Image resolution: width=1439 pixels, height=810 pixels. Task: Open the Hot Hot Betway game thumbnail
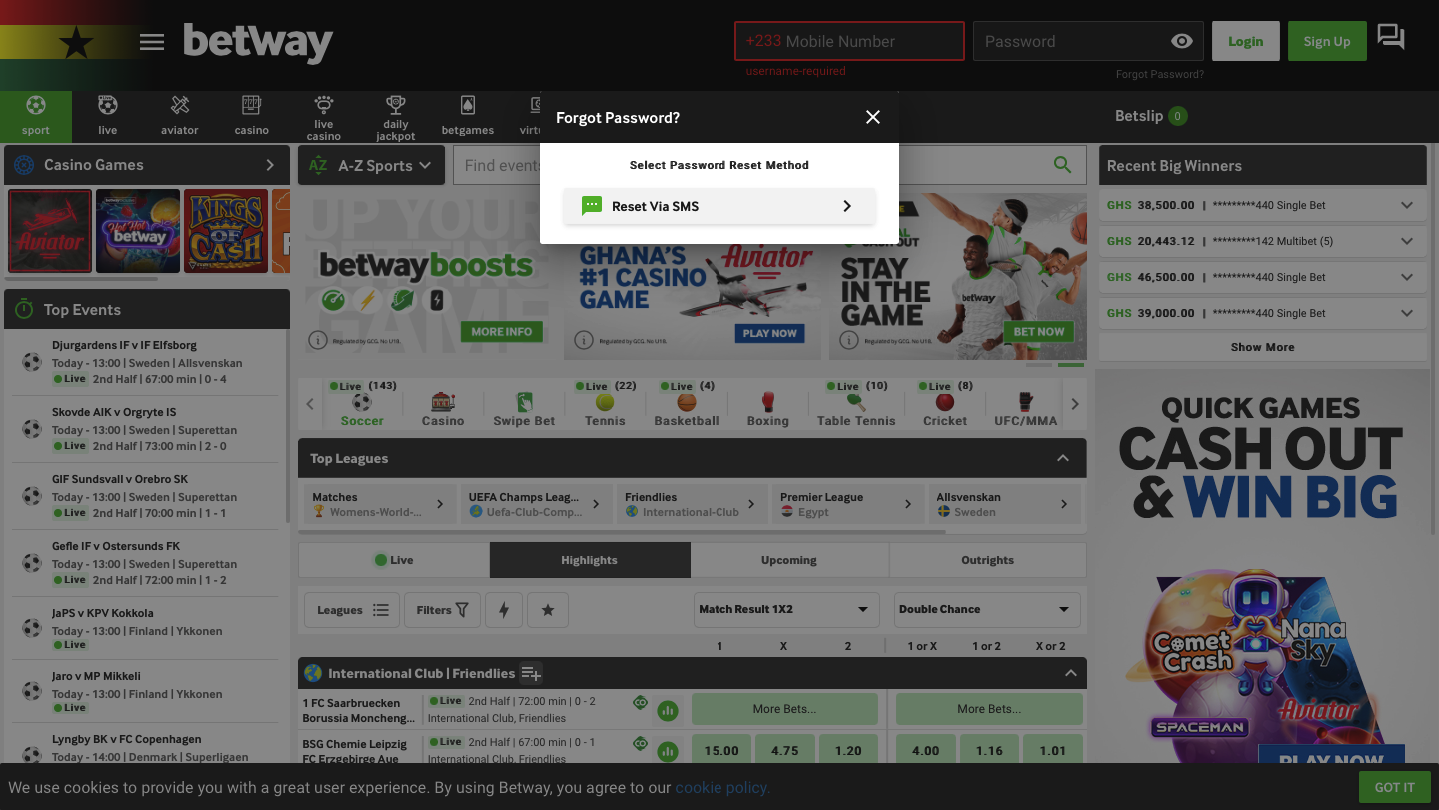click(138, 231)
